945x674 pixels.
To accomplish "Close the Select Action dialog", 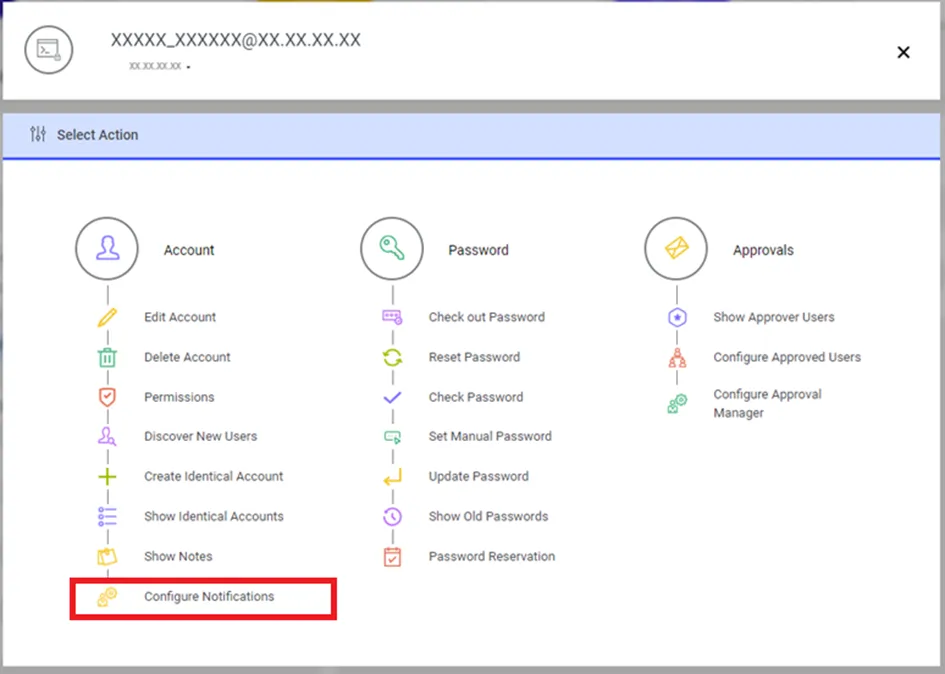I will [x=903, y=52].
